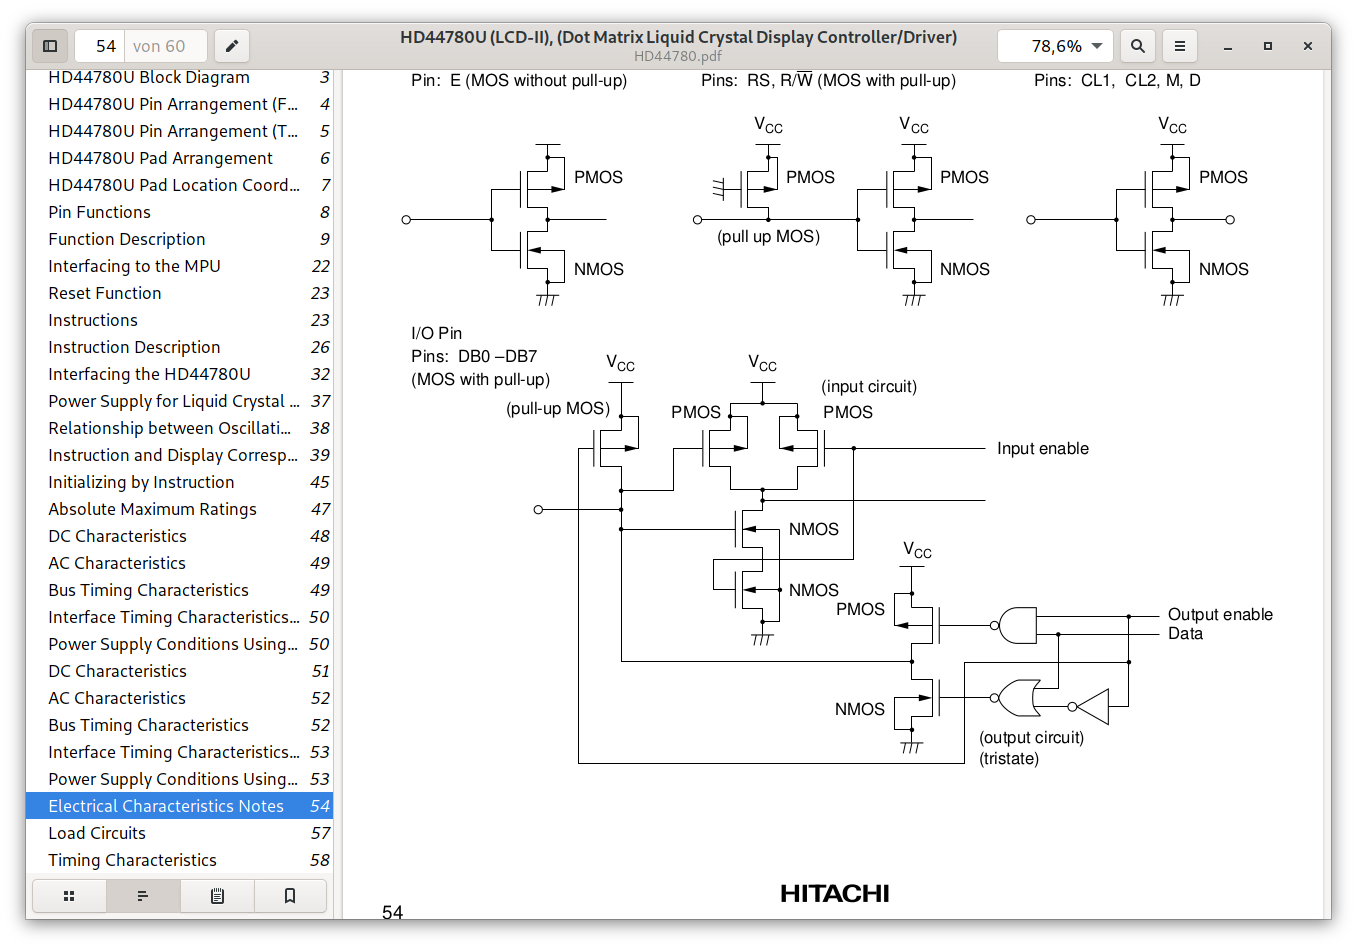Image resolution: width=1357 pixels, height=948 pixels.
Task: Go to Reset Function section
Action: tap(179, 293)
